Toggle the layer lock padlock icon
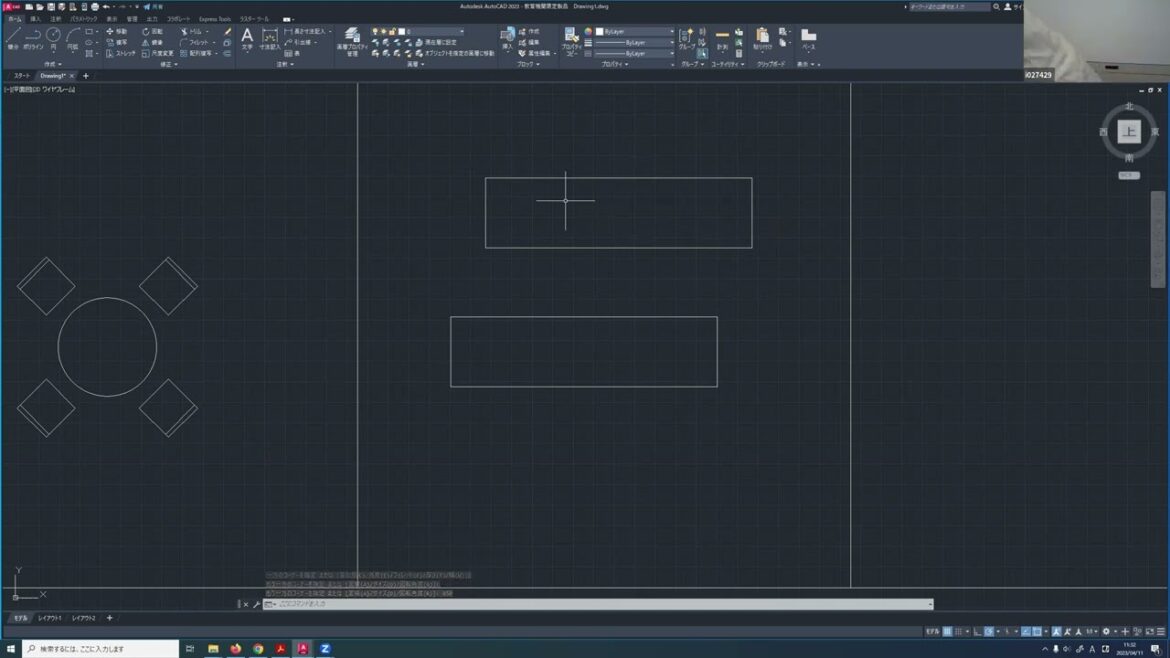Image resolution: width=1170 pixels, height=658 pixels. (x=392, y=32)
